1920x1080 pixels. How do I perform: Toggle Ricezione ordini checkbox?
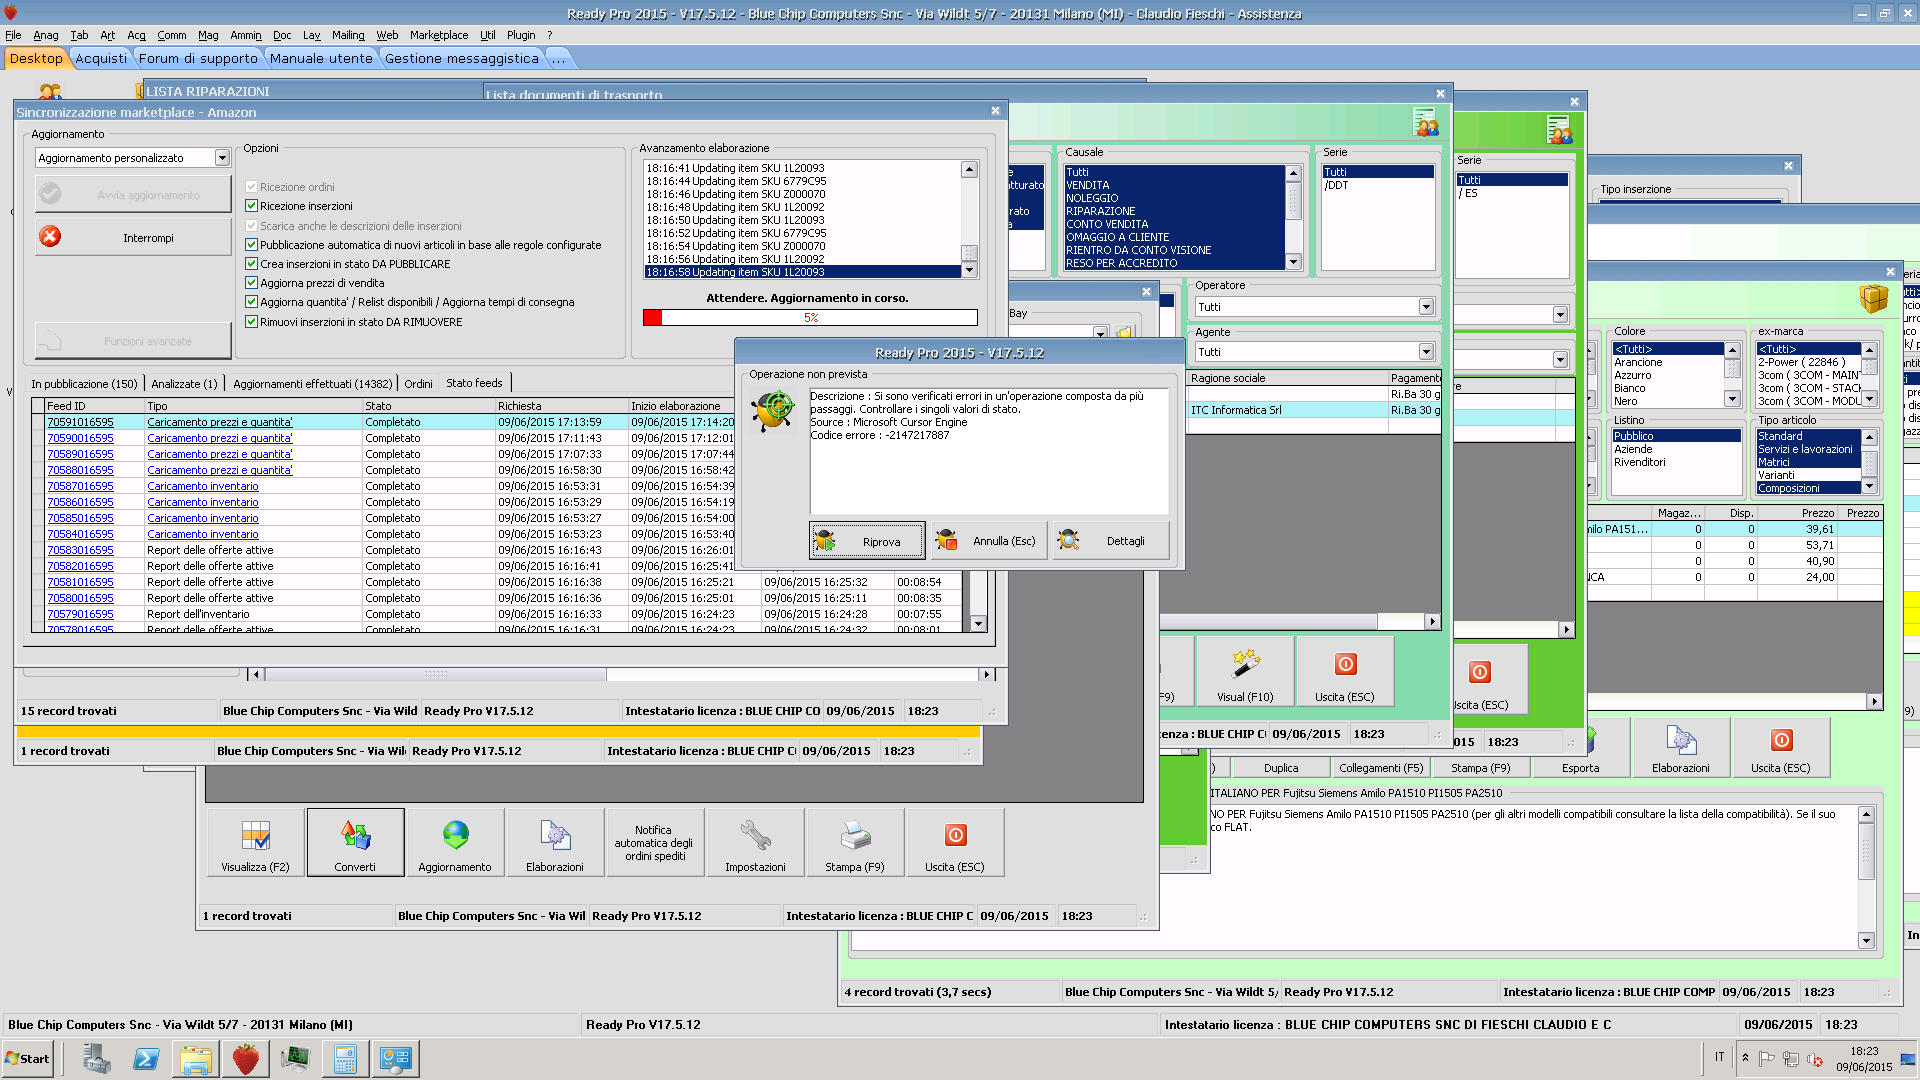pos(252,187)
